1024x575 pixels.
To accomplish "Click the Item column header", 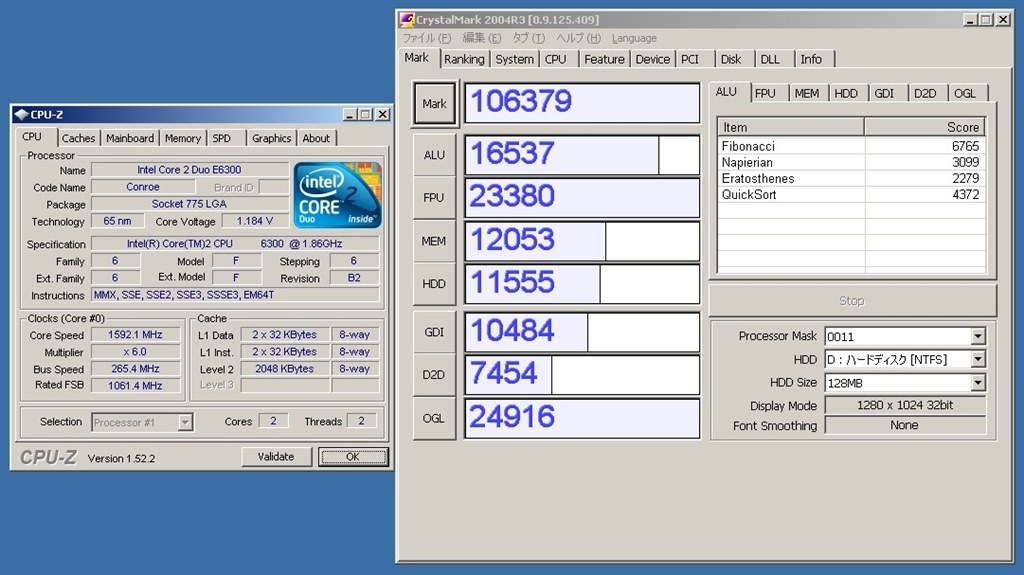I will click(790, 127).
